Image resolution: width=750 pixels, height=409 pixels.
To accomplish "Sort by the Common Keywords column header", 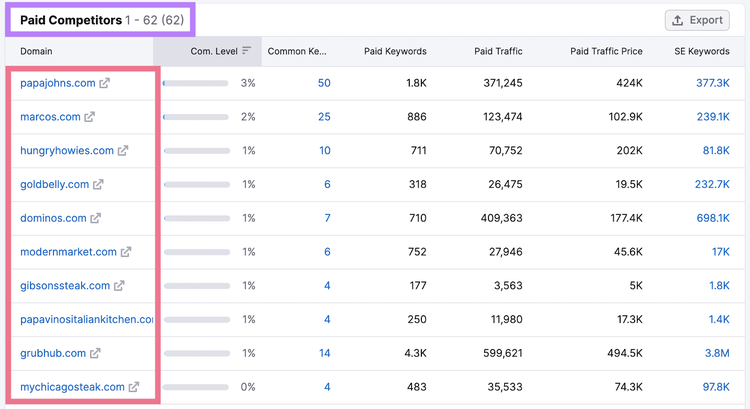I will point(297,51).
